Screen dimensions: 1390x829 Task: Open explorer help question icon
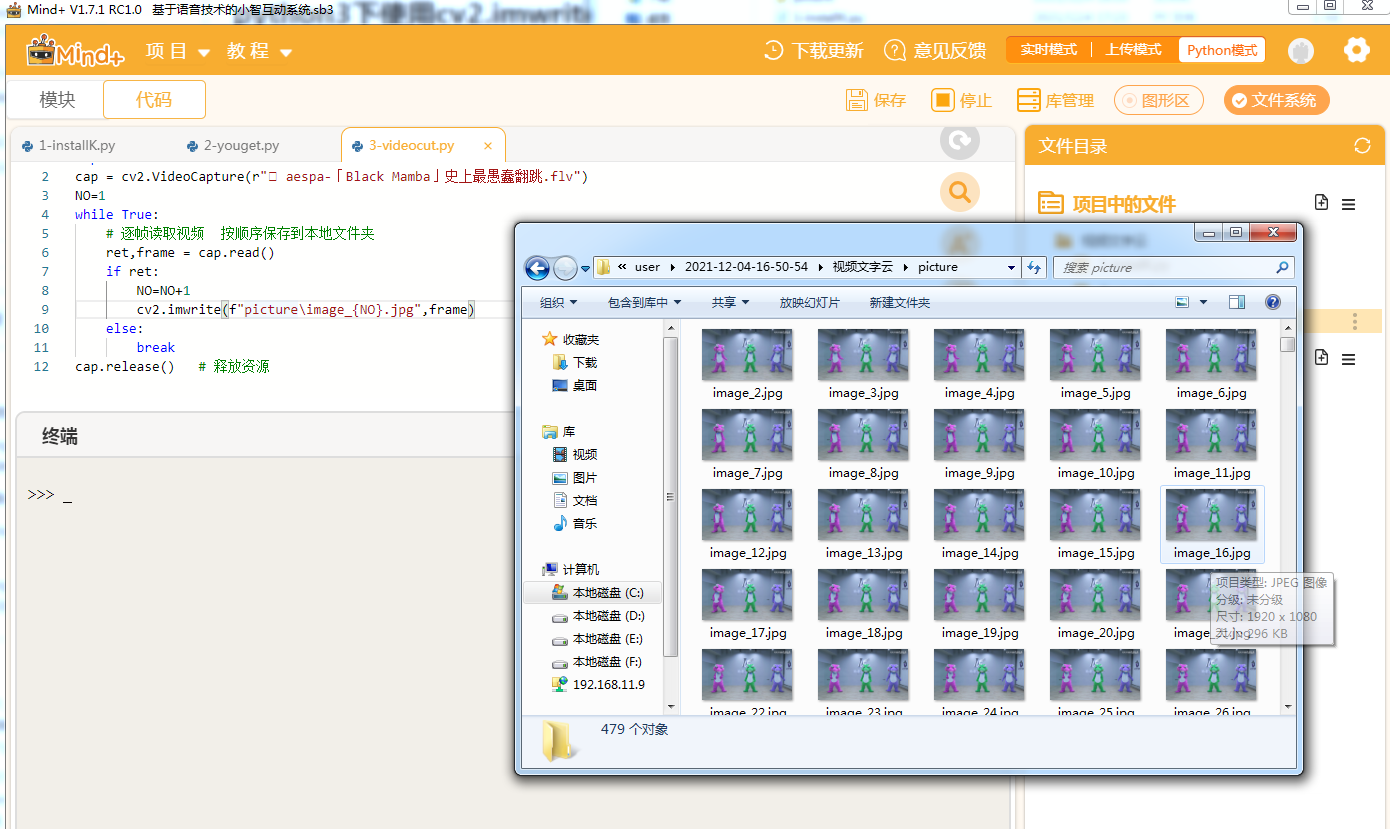1273,302
